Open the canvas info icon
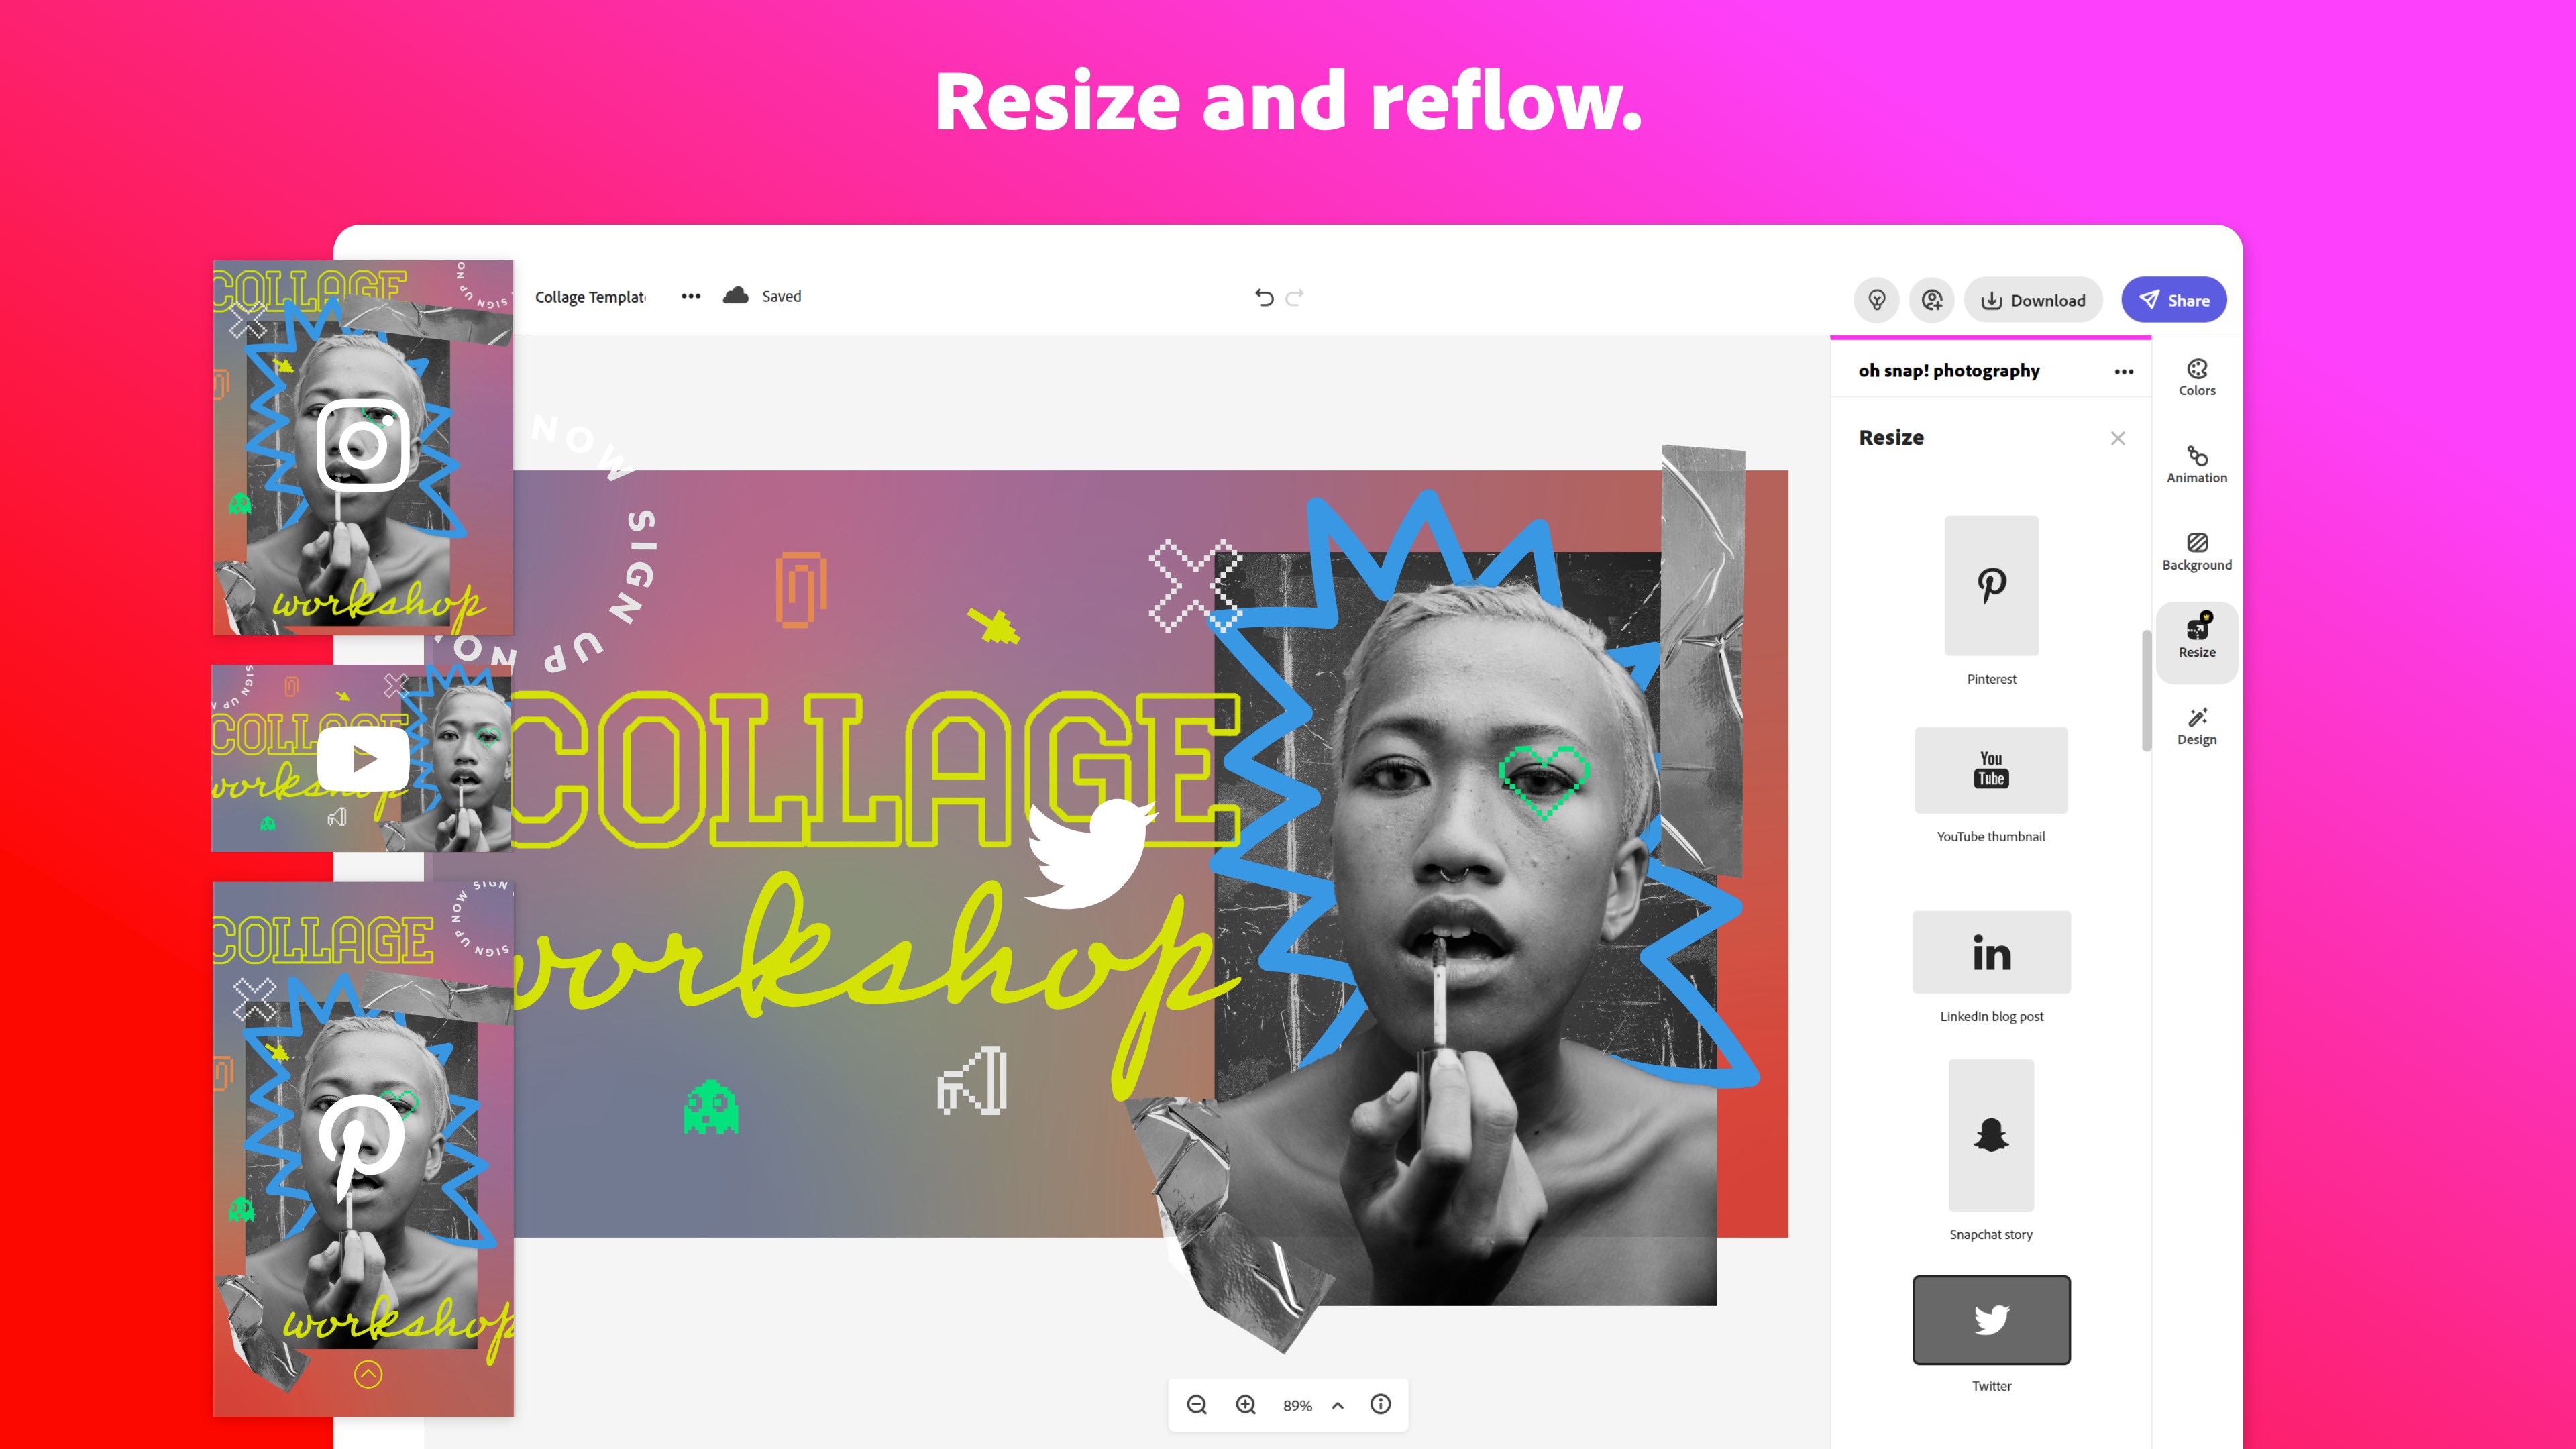2576x1449 pixels. (x=1380, y=1404)
